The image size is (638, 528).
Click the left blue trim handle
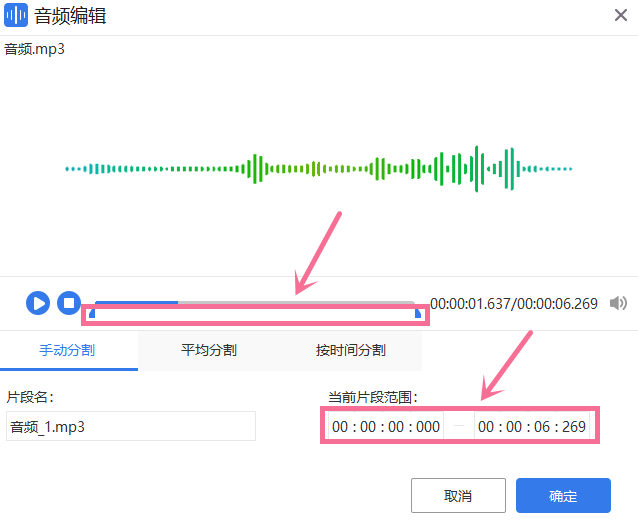coord(92,314)
